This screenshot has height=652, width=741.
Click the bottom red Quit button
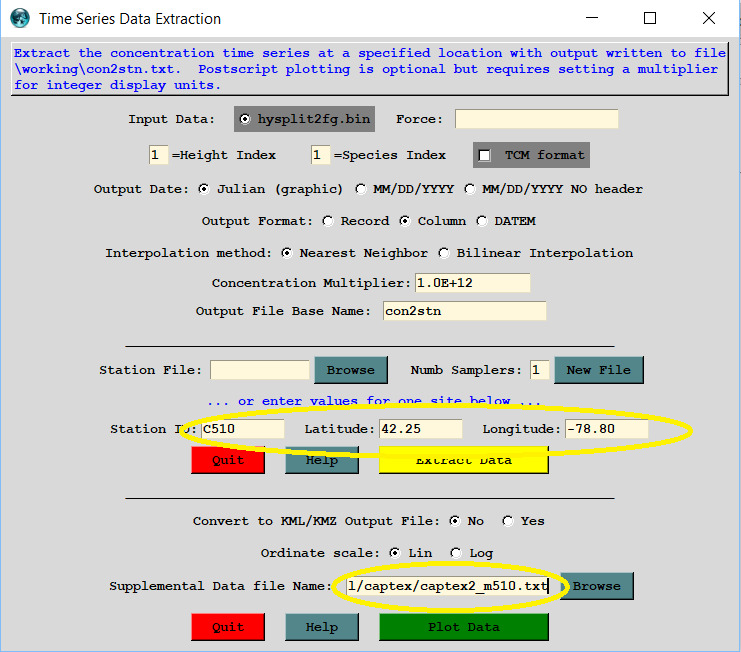point(228,627)
